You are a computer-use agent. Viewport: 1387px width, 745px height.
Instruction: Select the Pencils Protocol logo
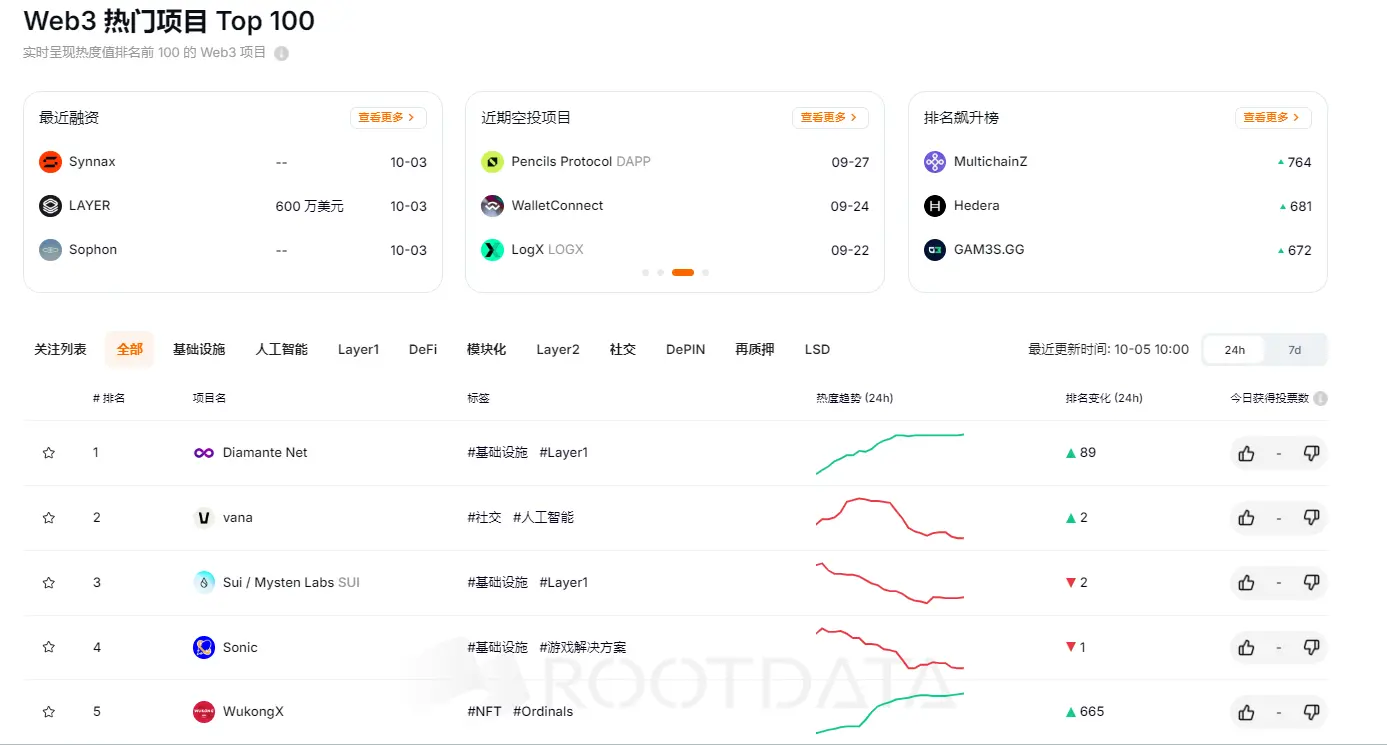(x=491, y=161)
